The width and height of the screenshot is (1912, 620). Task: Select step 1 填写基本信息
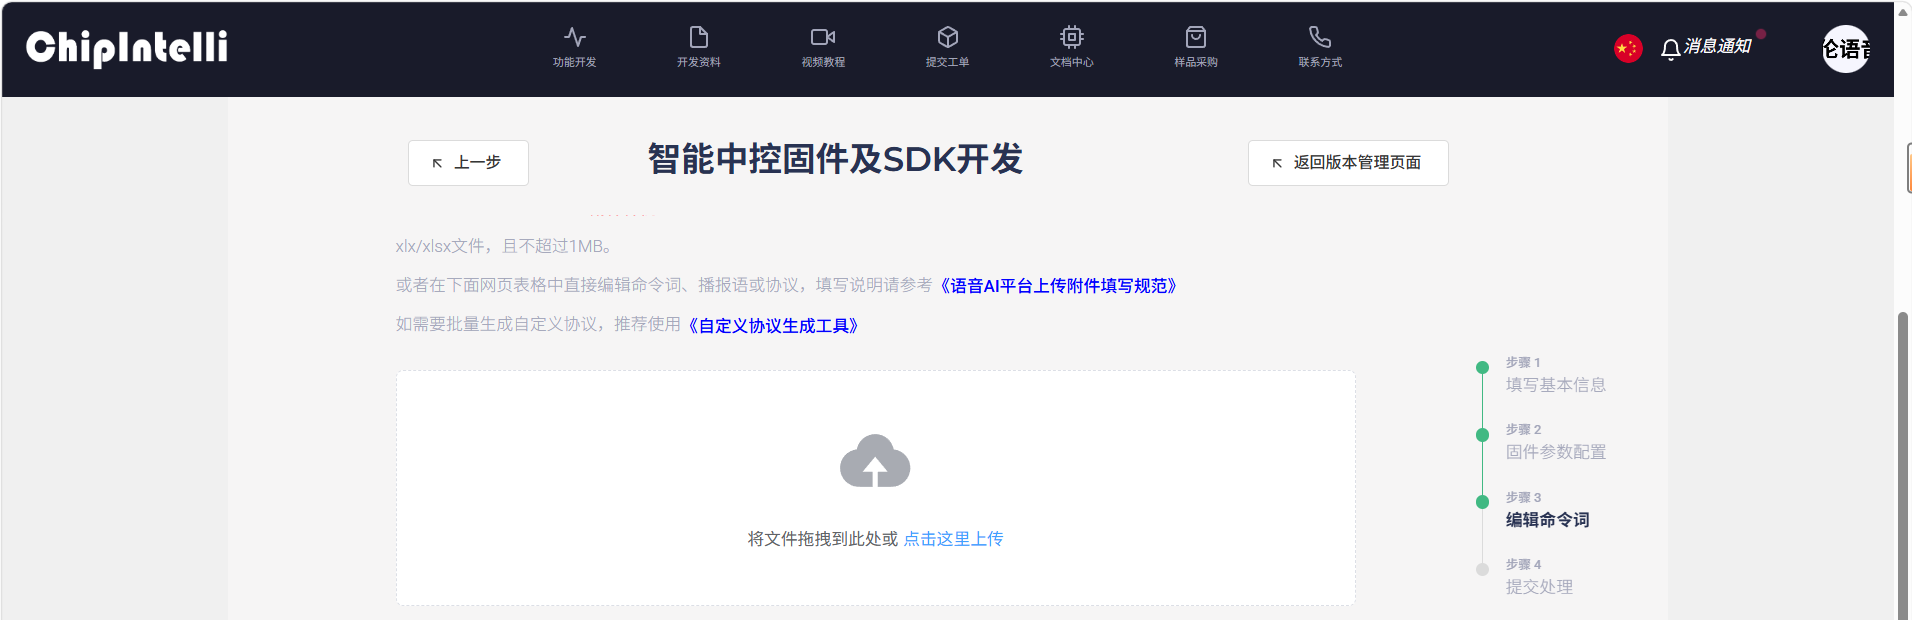click(1556, 385)
